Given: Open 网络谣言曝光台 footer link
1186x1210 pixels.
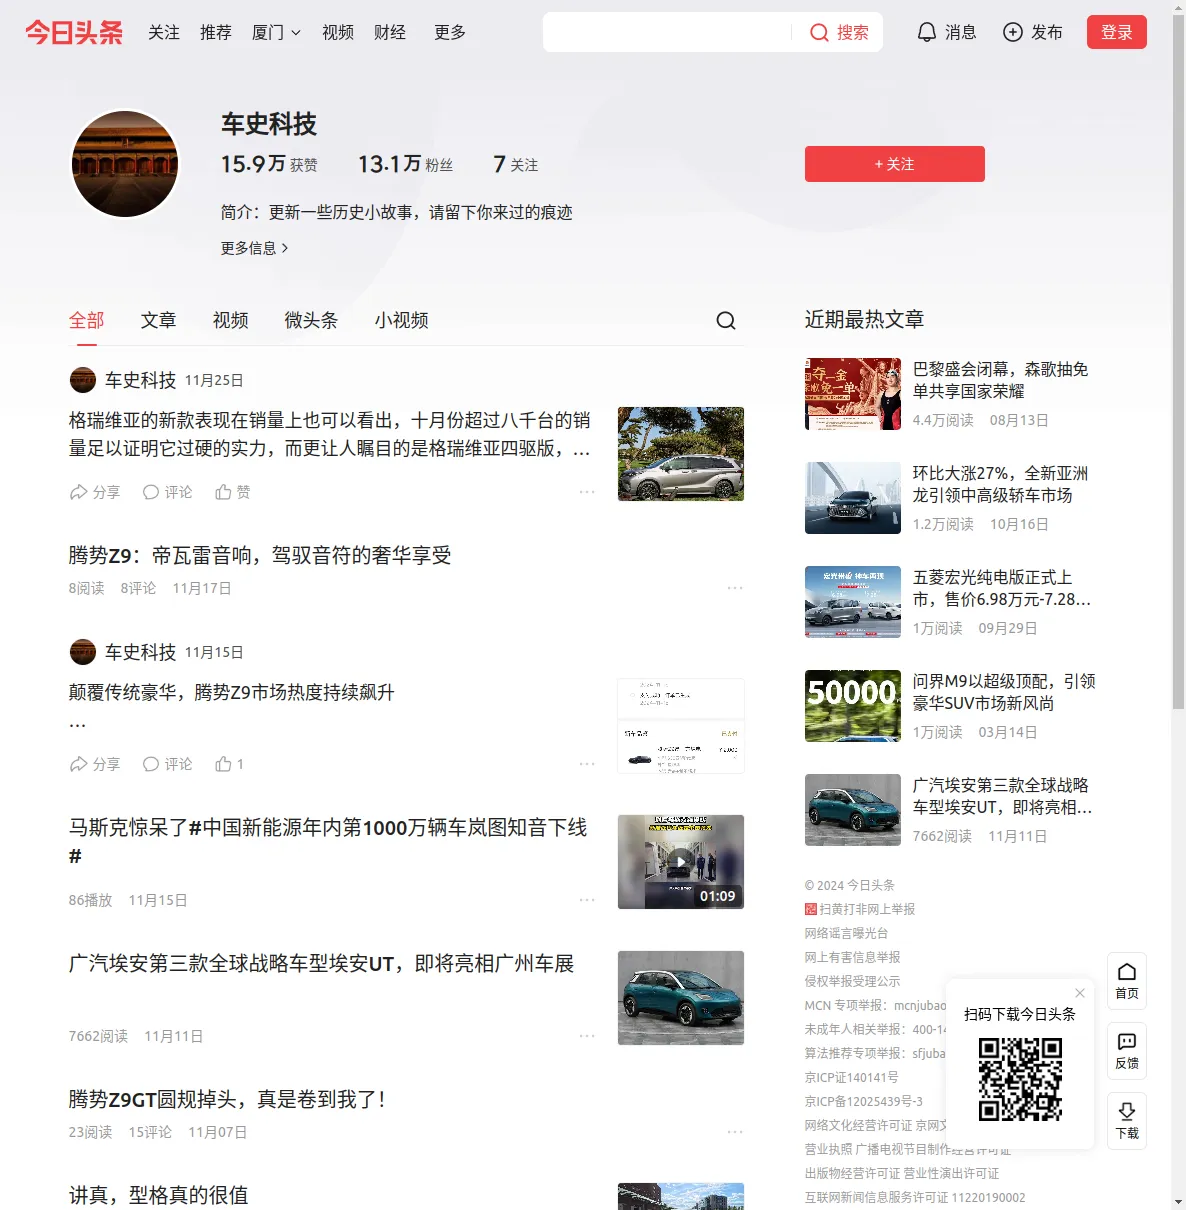Looking at the screenshot, I should [x=847, y=933].
